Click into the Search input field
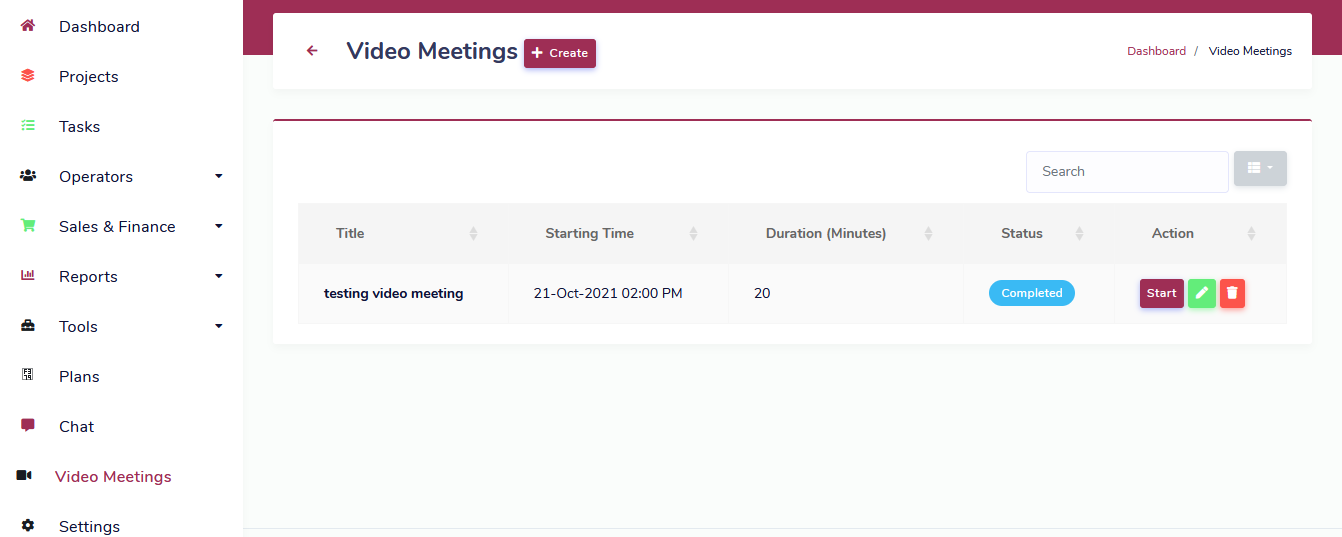The width and height of the screenshot is (1342, 537). [1126, 172]
